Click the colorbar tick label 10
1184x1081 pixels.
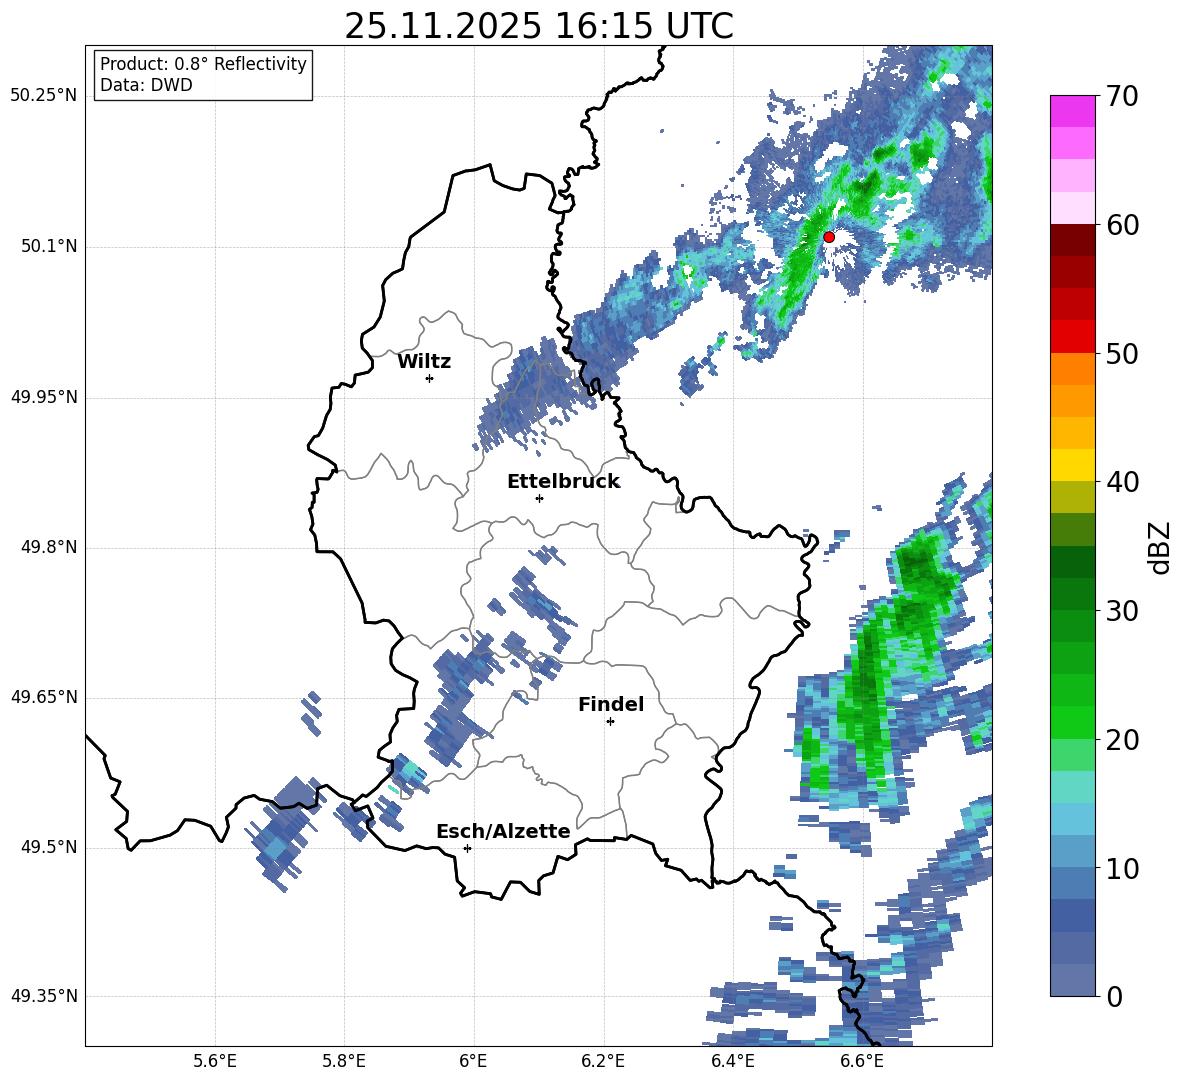(x=1122, y=868)
